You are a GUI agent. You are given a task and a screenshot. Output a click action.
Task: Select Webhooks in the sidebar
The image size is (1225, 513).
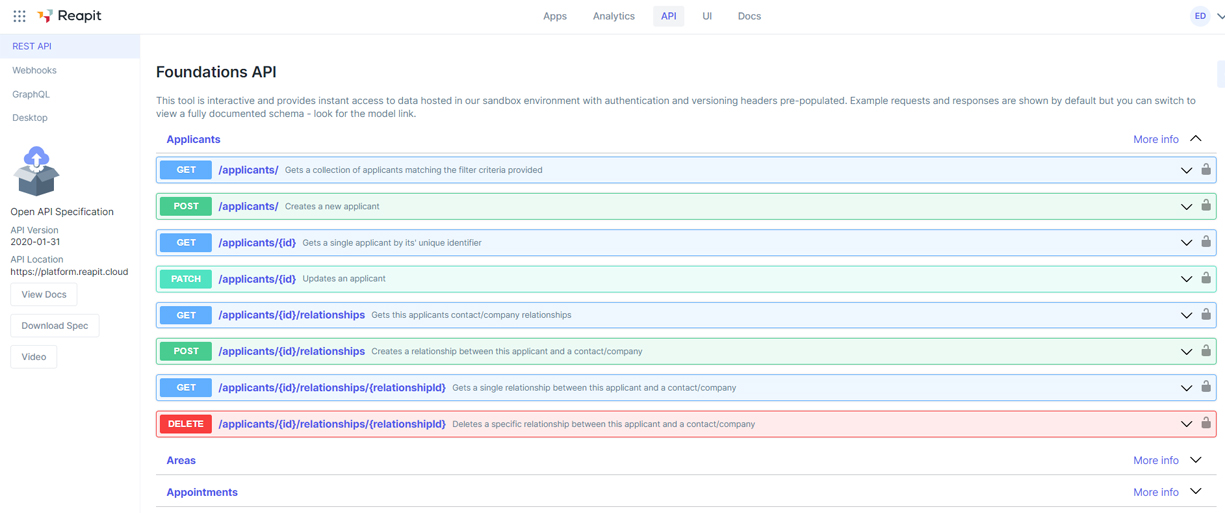pyautogui.click(x=34, y=70)
